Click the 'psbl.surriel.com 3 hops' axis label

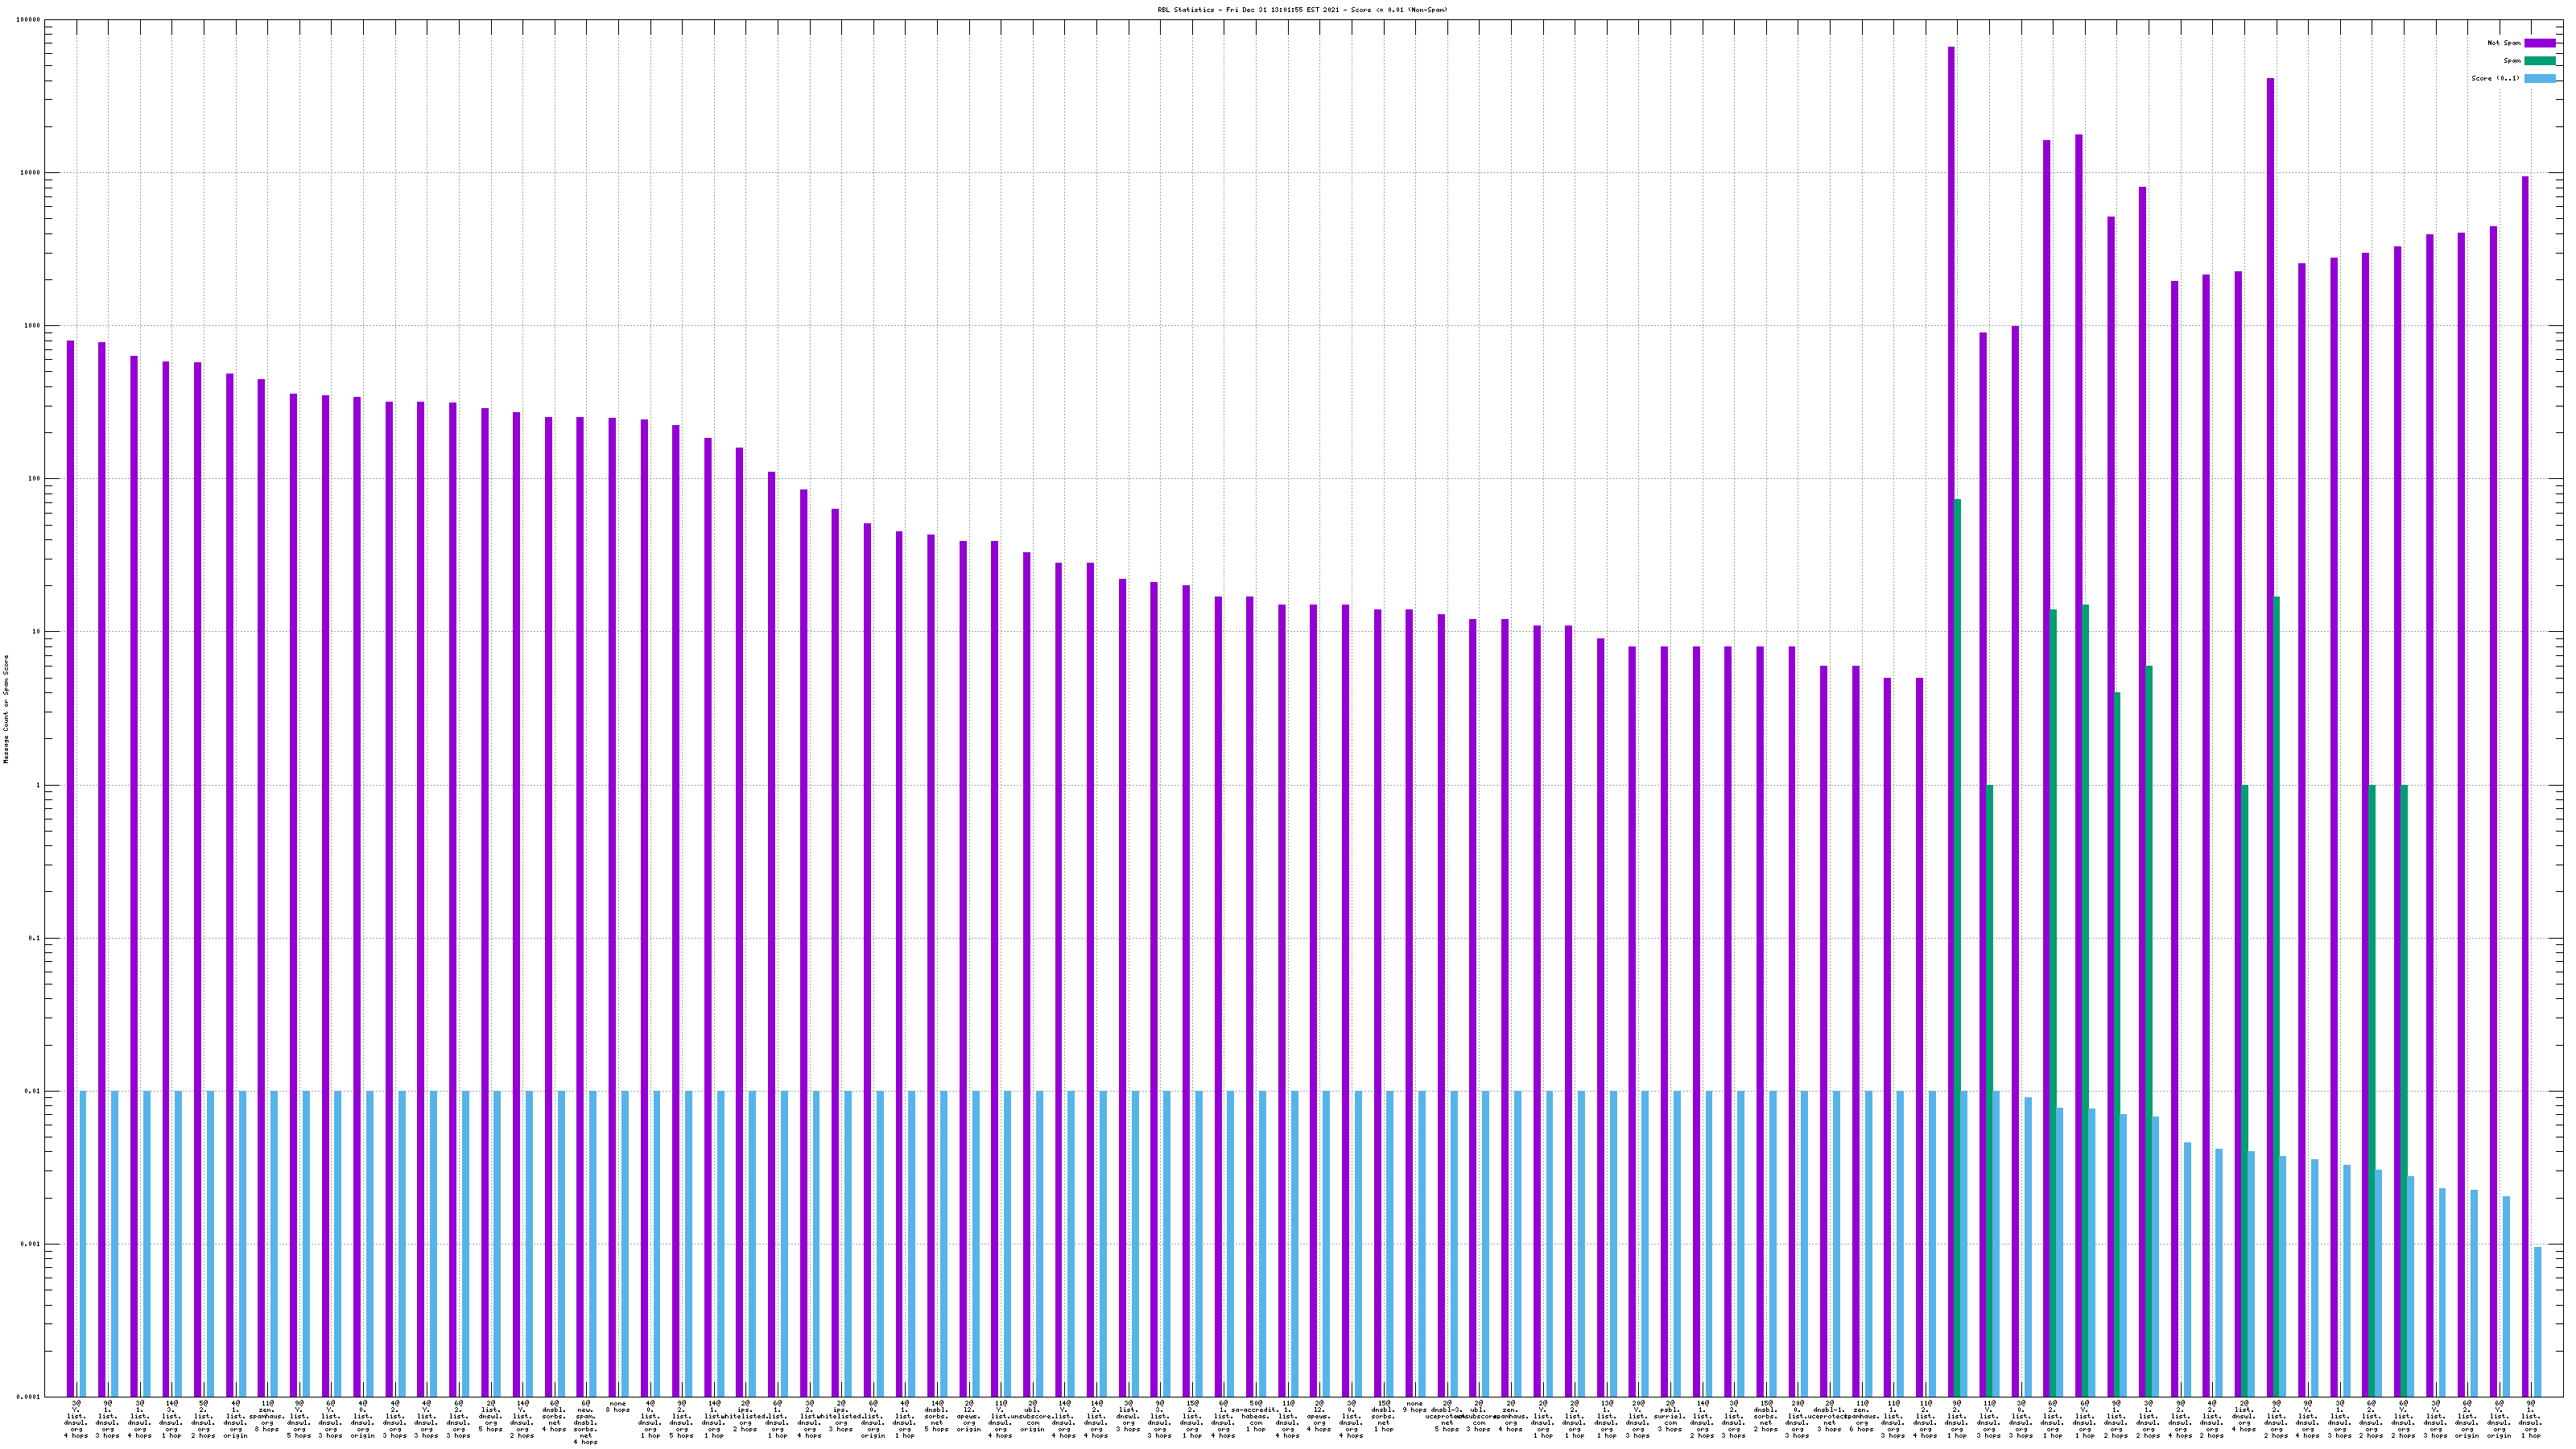(x=1671, y=1417)
